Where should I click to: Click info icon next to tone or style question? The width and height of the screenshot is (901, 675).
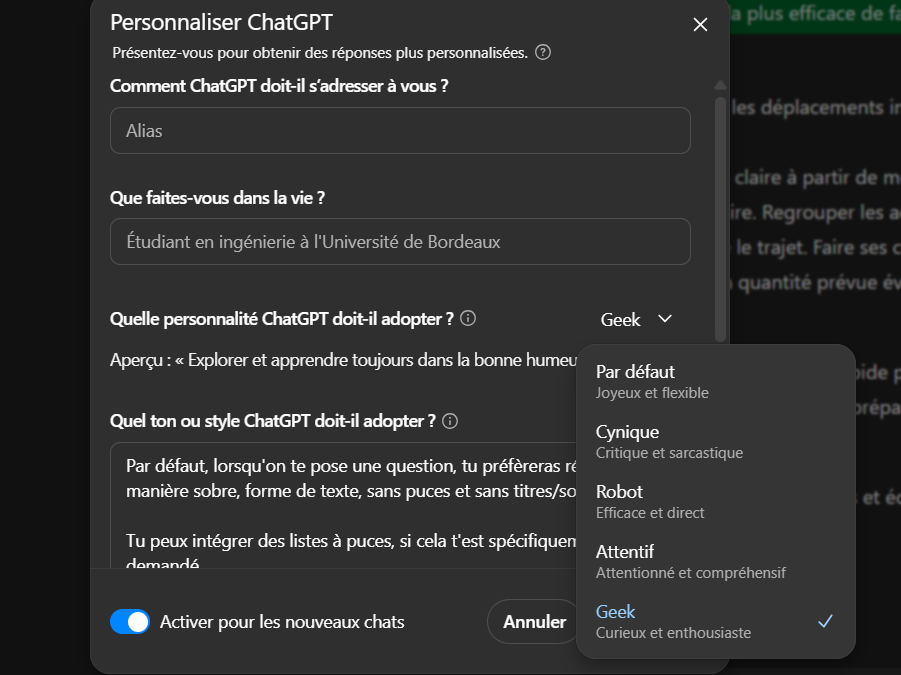coord(450,421)
